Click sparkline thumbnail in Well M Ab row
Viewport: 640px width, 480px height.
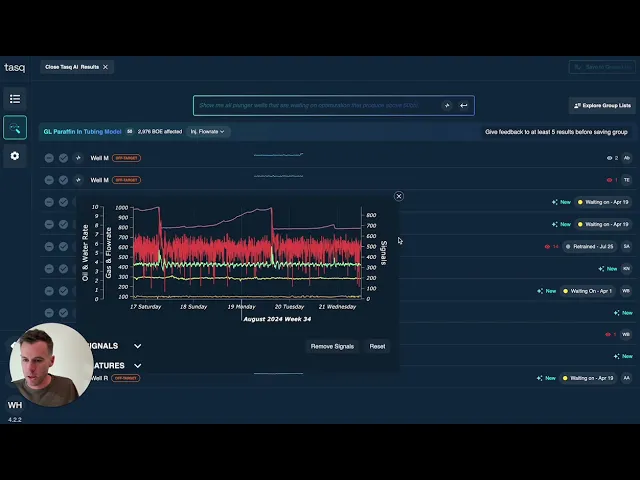pos(278,155)
